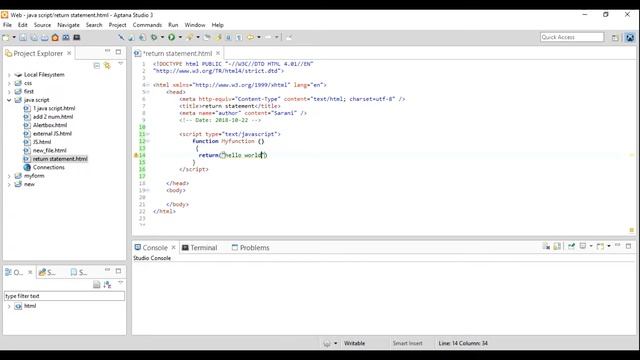The width and height of the screenshot is (640, 360).
Task: Open the debug icon dropdown arrow
Action: tap(162, 38)
